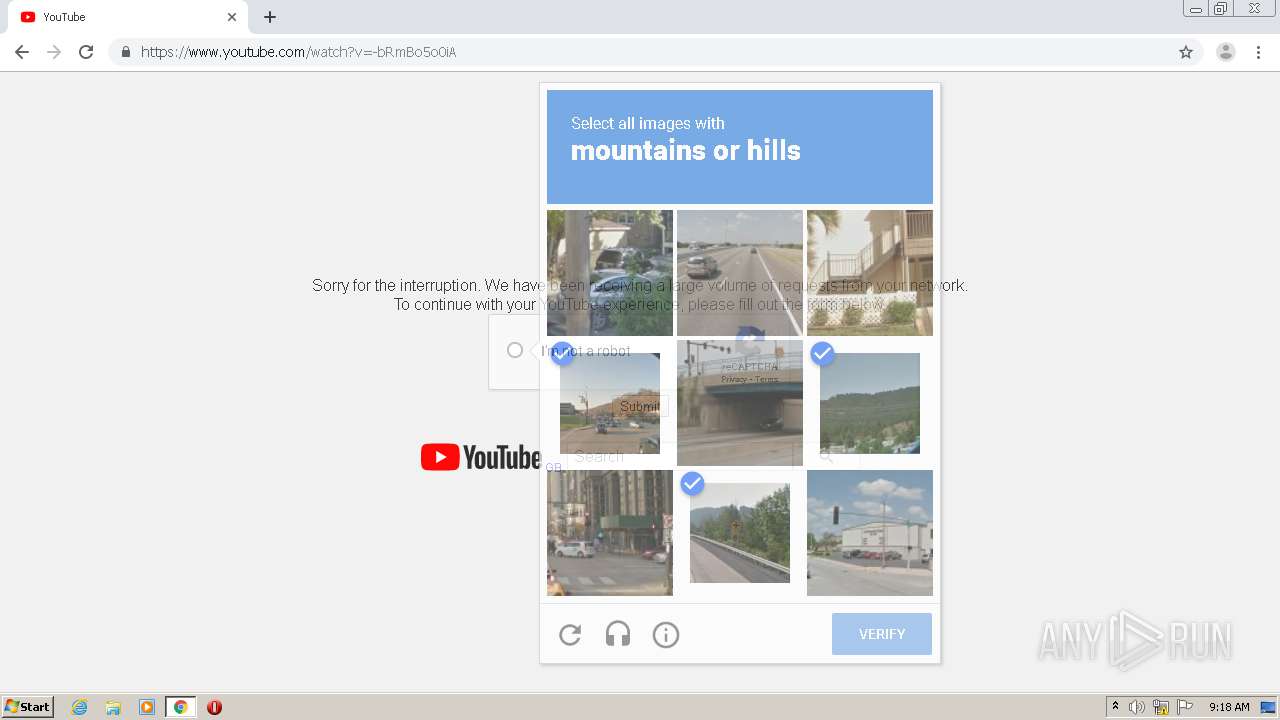Get a new captcha challenge with the reload icon
The height and width of the screenshot is (720, 1280).
[x=570, y=634]
